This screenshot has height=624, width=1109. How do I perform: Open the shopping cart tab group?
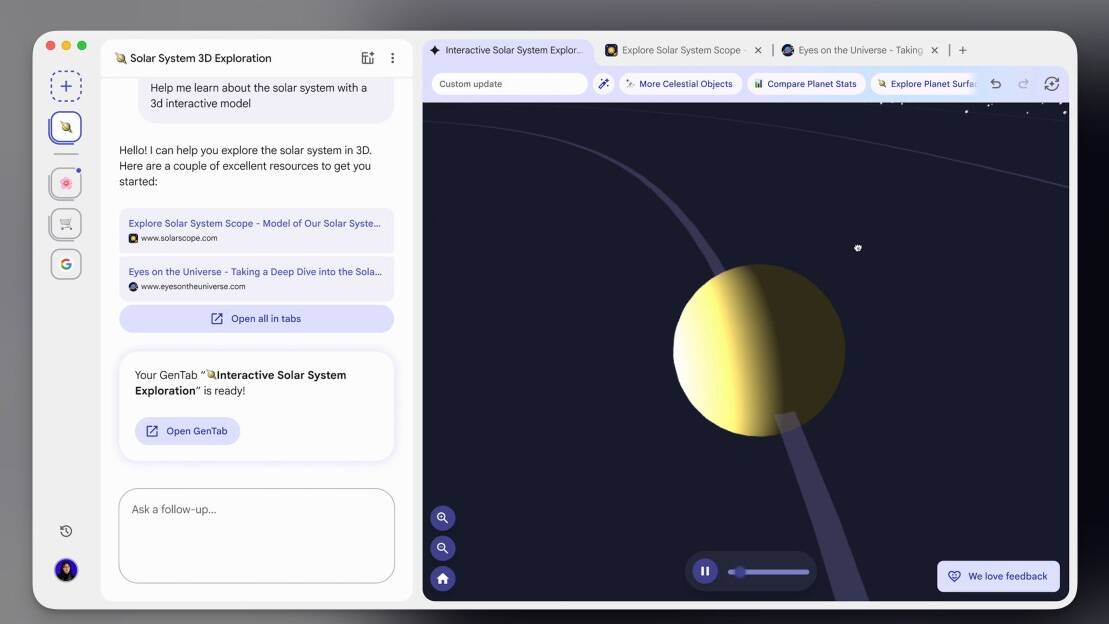[x=66, y=224]
